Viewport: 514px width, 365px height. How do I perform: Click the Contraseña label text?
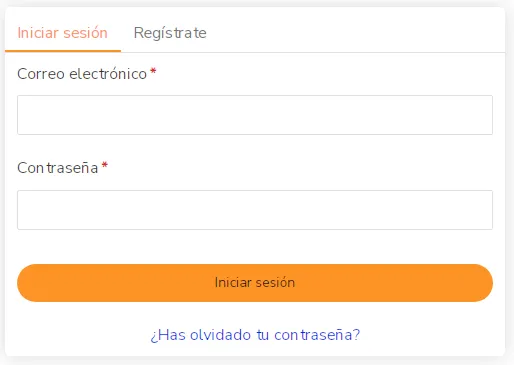58,168
